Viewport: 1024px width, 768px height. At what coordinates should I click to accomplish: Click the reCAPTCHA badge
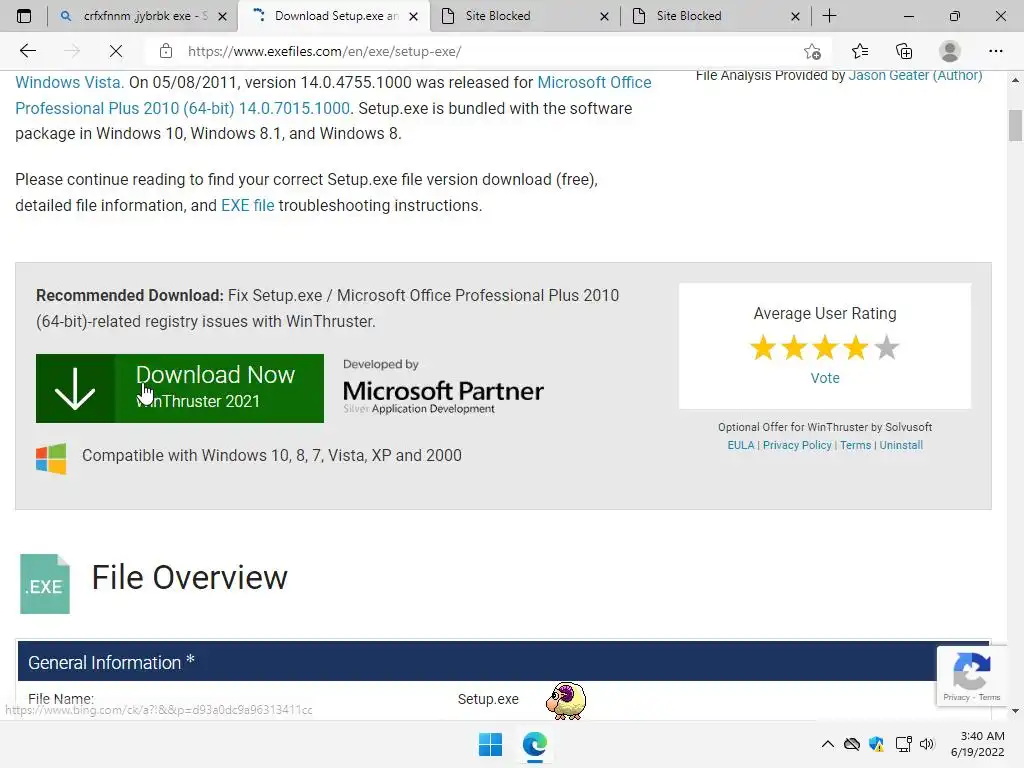(971, 675)
